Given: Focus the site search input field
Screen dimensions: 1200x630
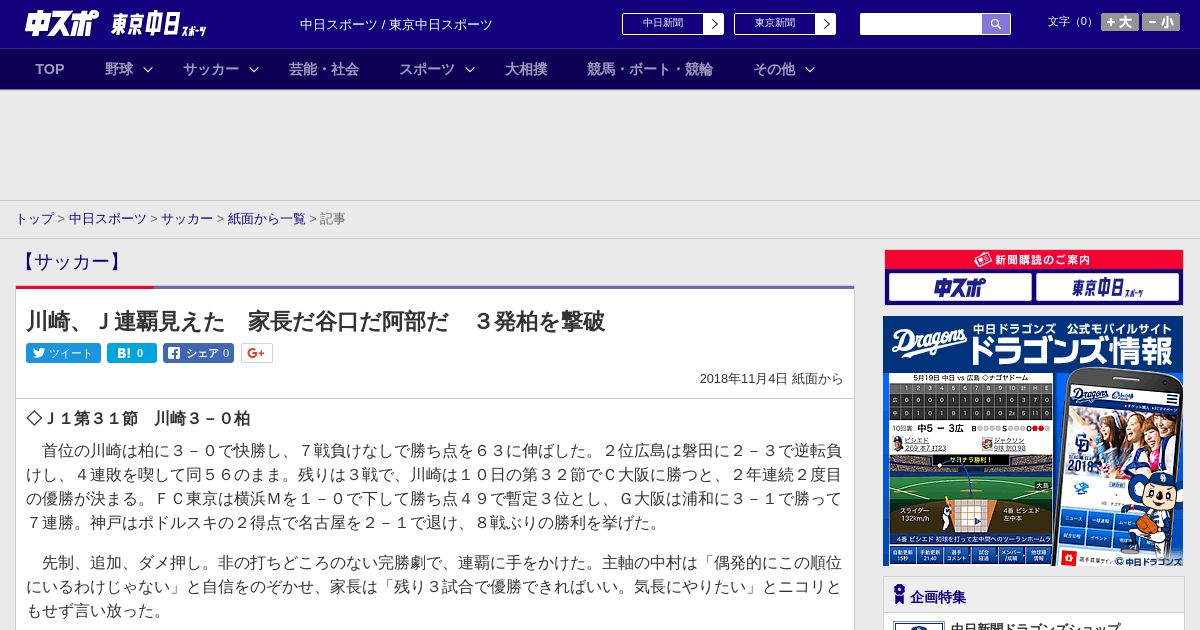Looking at the screenshot, I should click(921, 24).
